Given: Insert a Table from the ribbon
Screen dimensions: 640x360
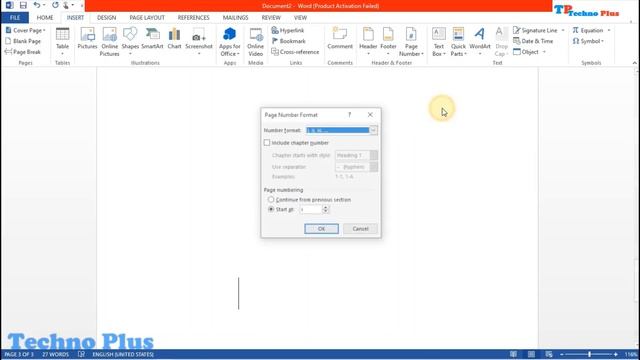Looking at the screenshot, I should point(62,41).
